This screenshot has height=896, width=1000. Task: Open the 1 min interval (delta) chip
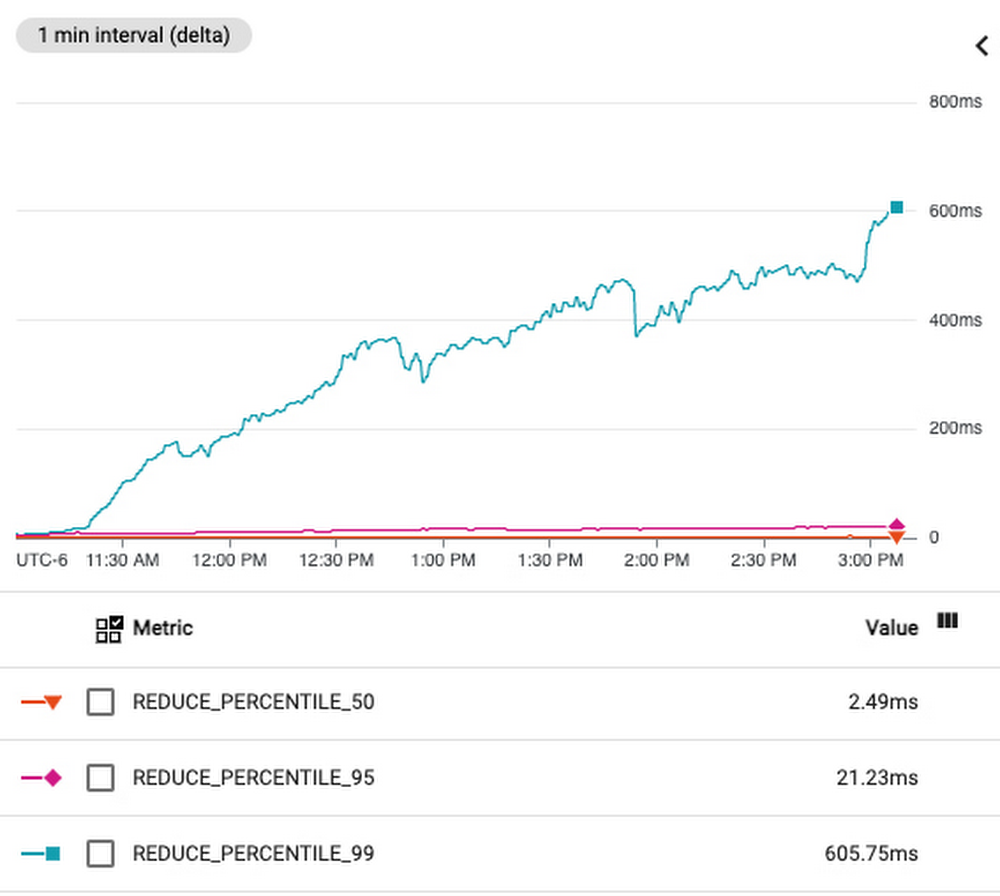coord(134,36)
